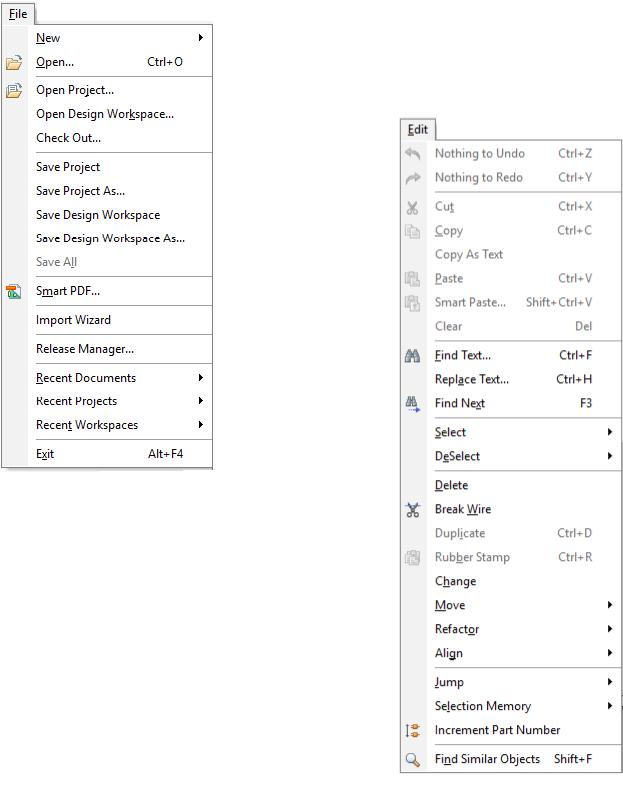This screenshot has height=812, width=623.
Task: Click the Cut scissors icon
Action: pos(413,207)
